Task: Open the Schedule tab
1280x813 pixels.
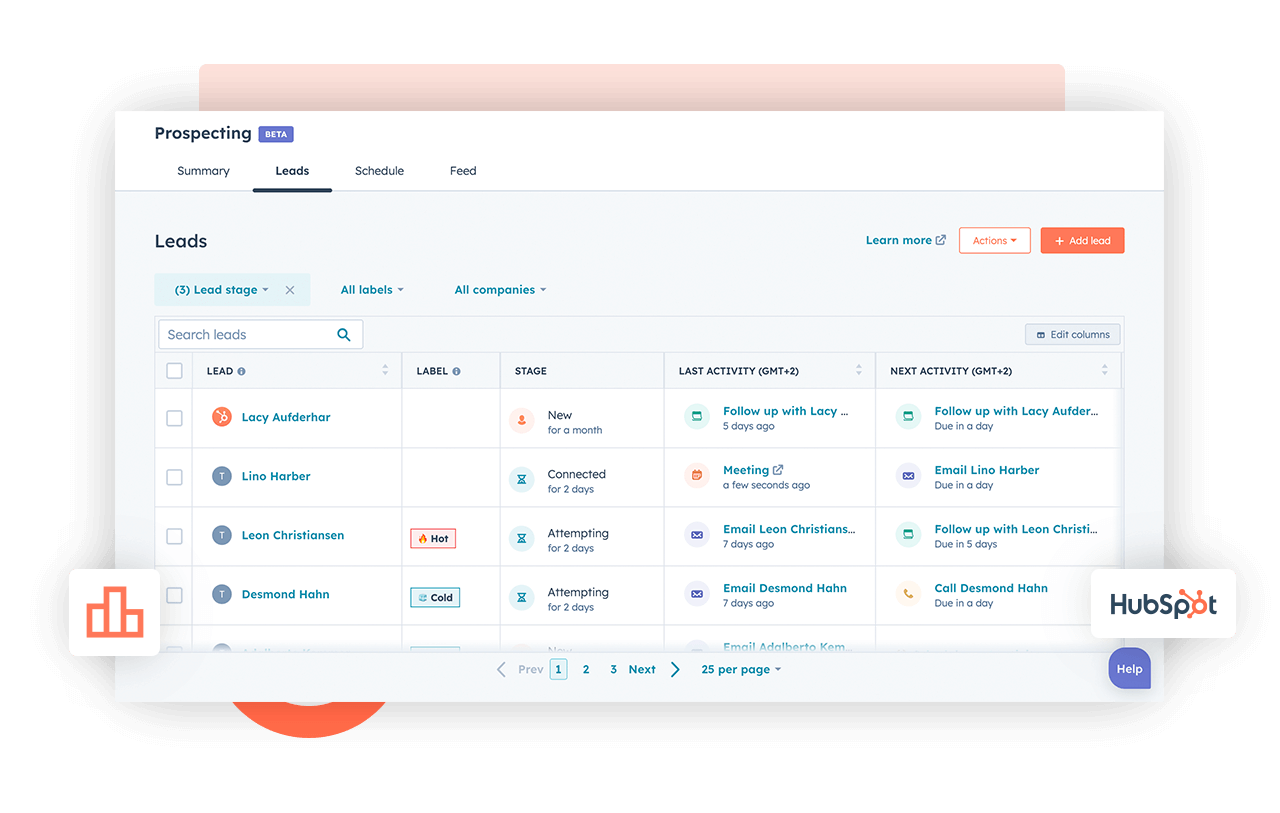Action: click(379, 171)
